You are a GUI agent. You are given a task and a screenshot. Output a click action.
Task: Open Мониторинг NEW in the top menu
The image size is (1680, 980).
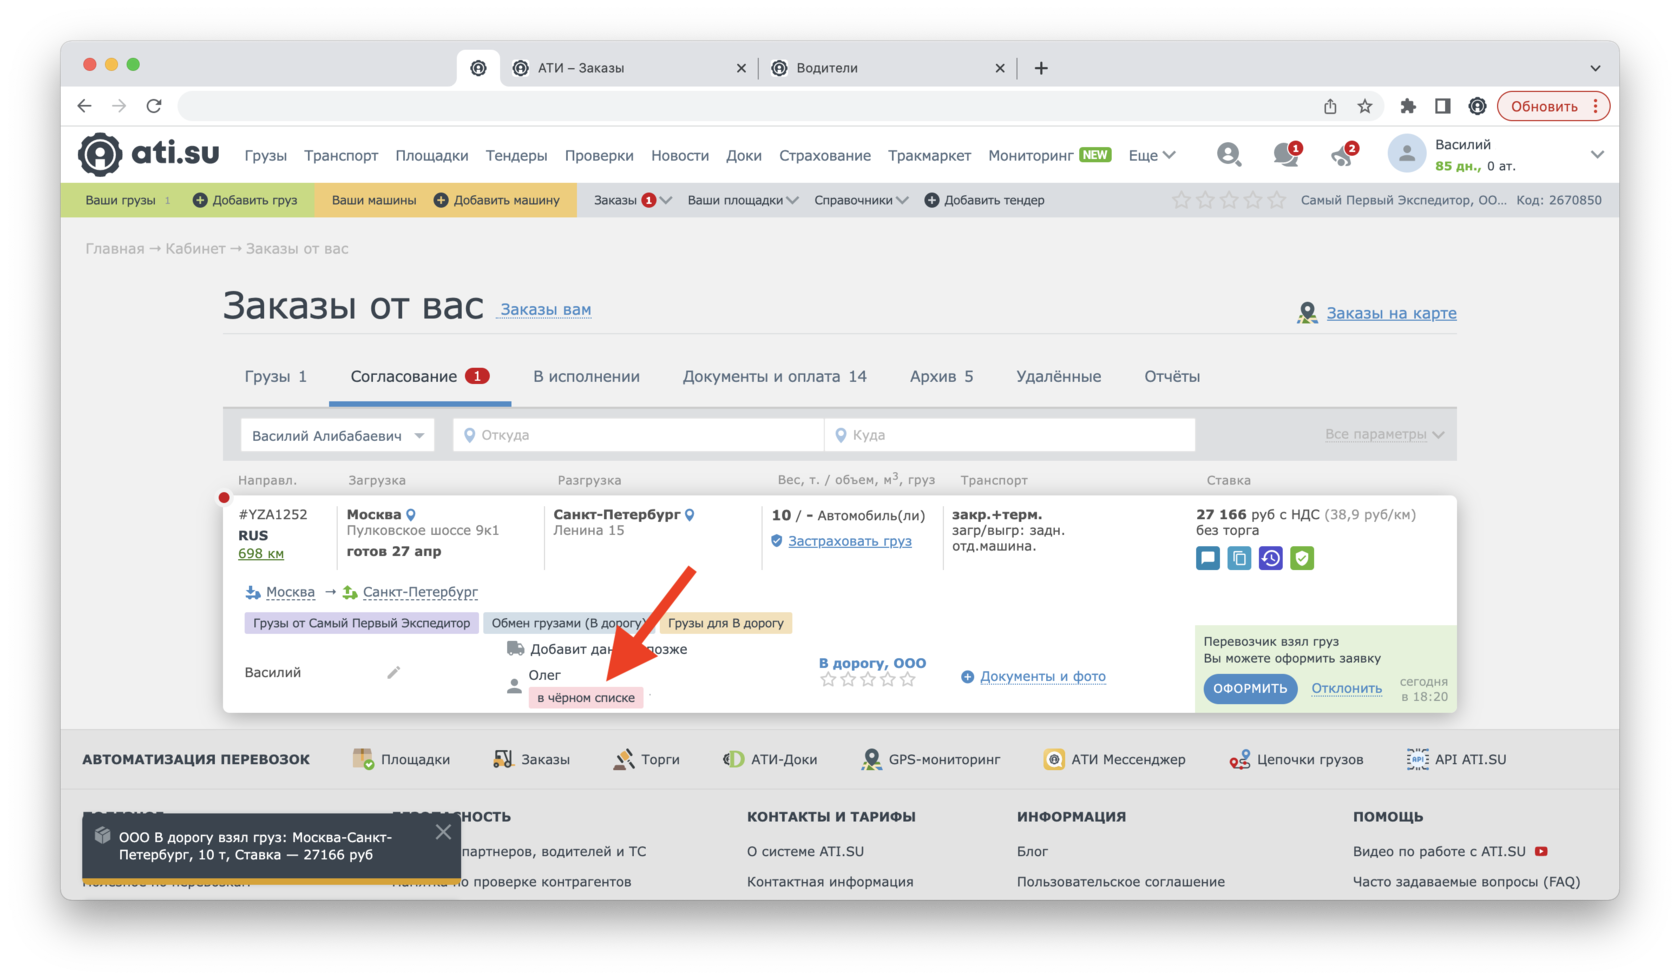pos(1049,155)
